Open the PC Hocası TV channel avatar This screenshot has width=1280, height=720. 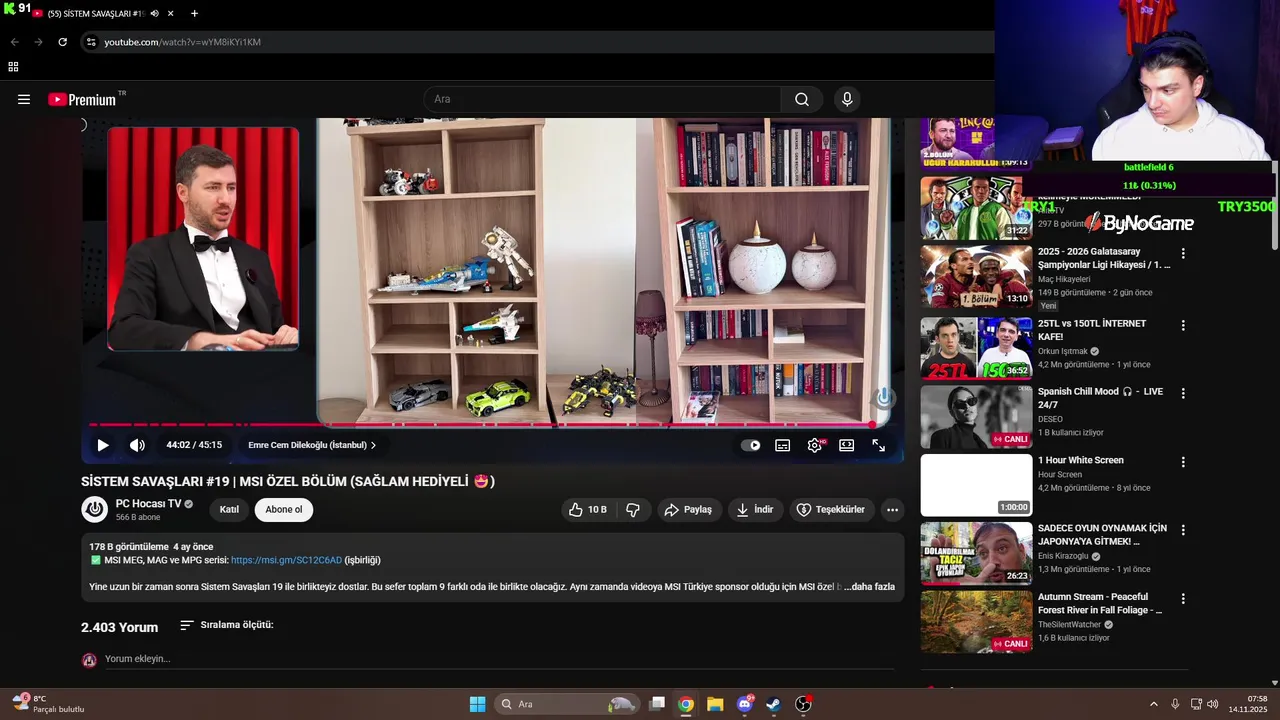point(94,509)
